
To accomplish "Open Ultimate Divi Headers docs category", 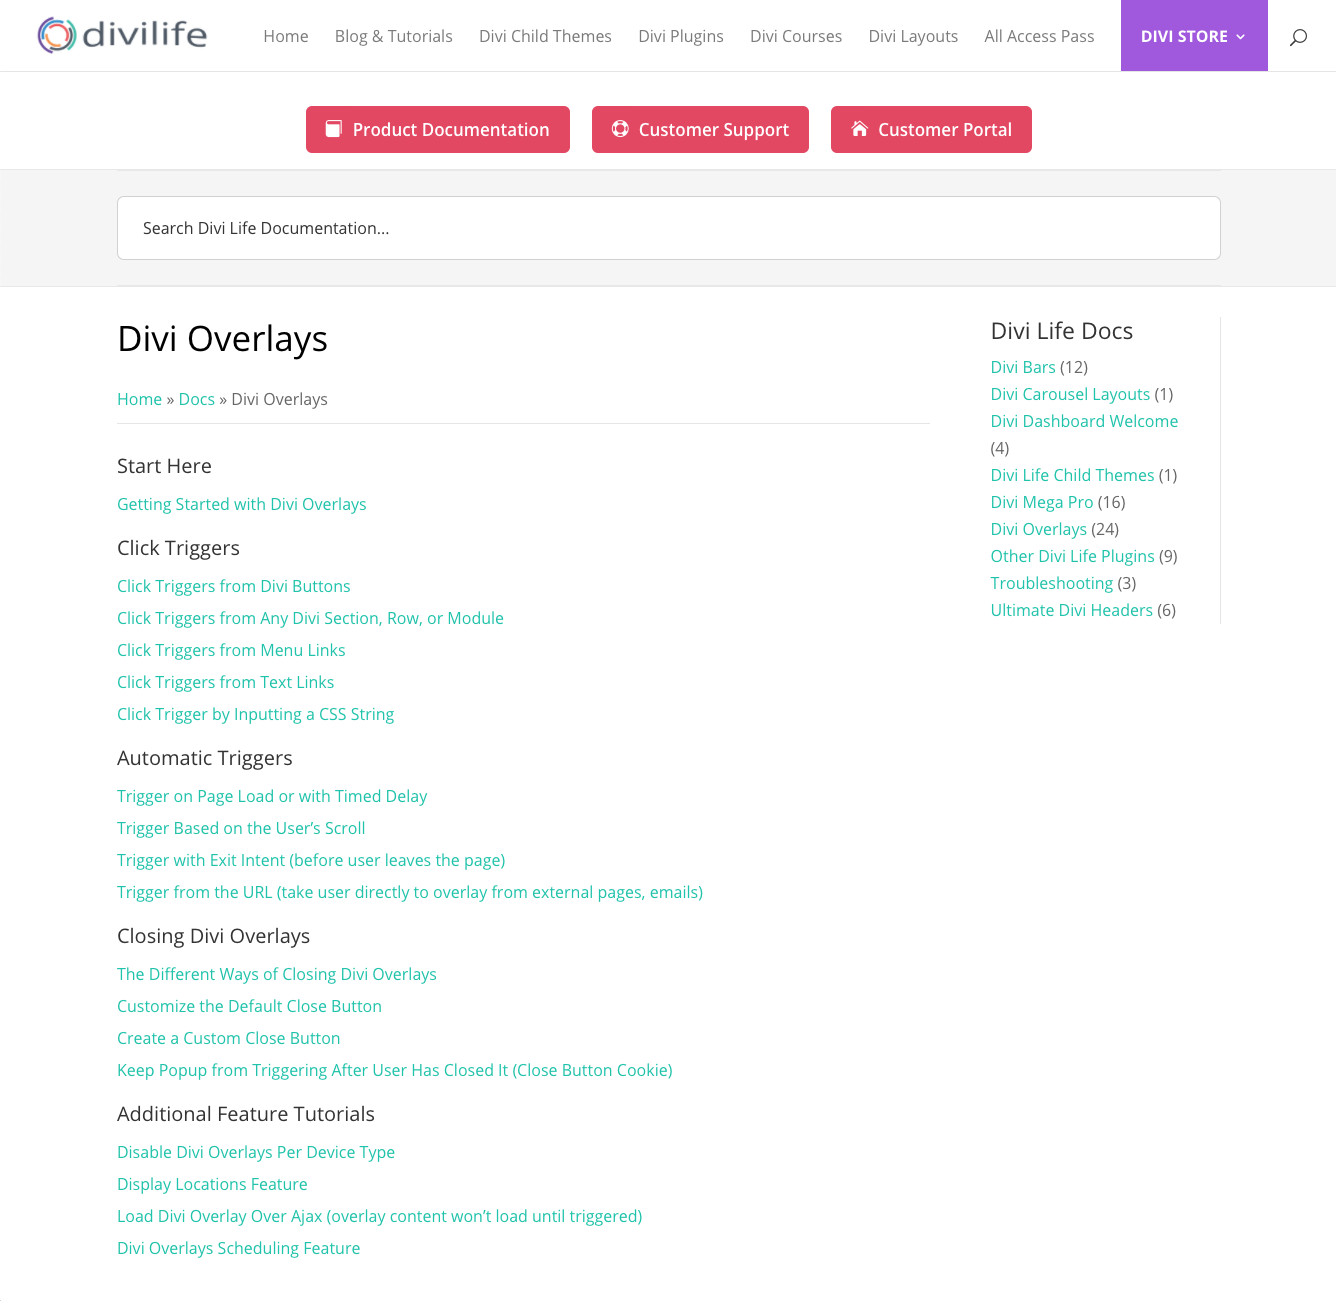I will click(x=1071, y=610).
